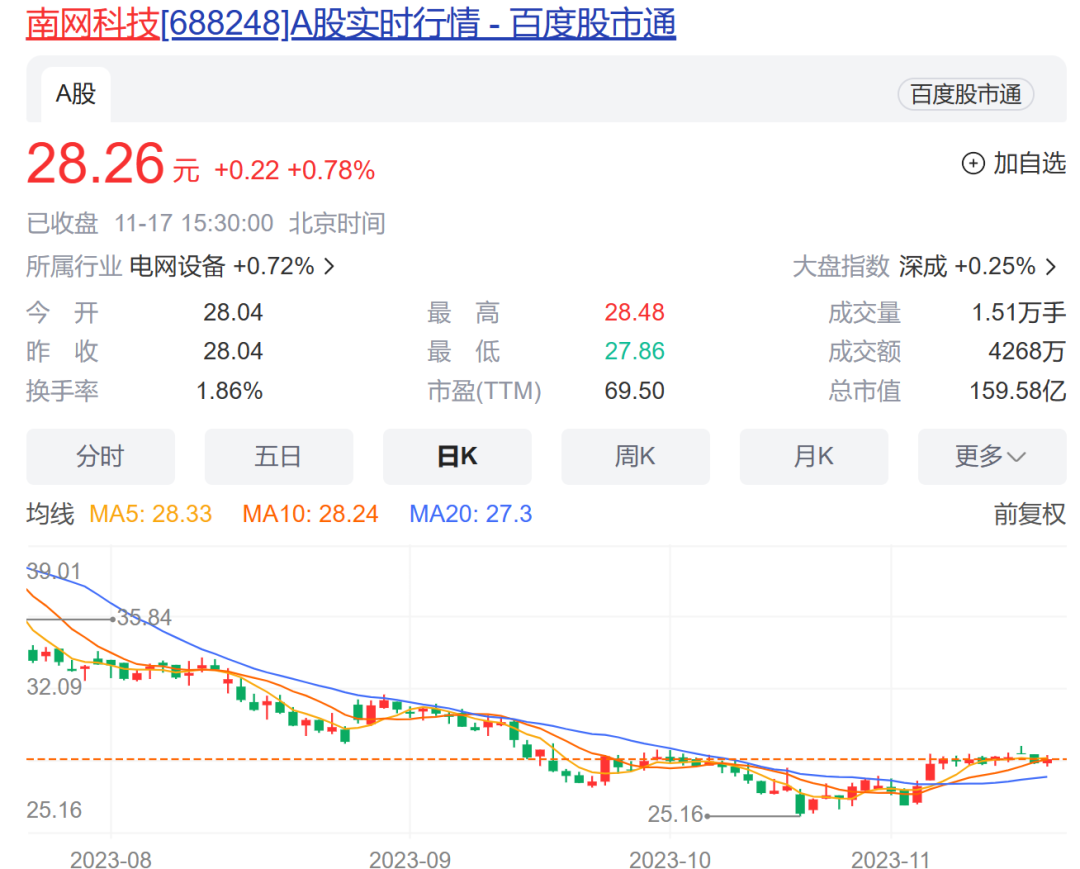
Task: Click the MA10: 28.24 indicator
Action: coord(311,514)
